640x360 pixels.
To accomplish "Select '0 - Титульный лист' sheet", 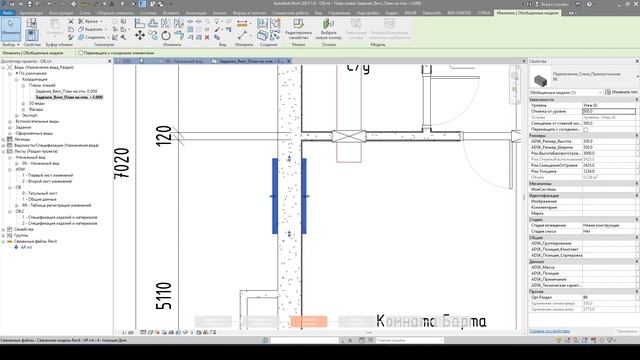I will click(40, 193).
